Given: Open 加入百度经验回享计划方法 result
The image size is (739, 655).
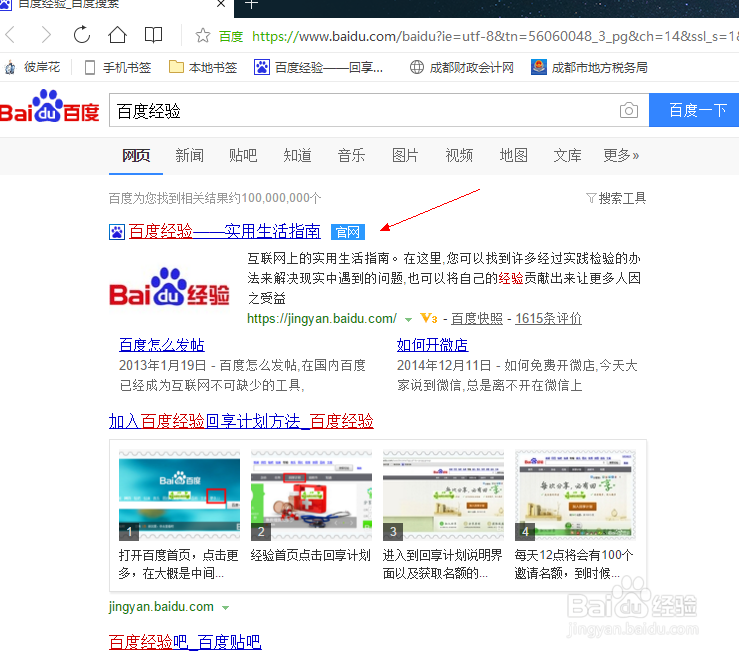Looking at the screenshot, I should point(241,421).
